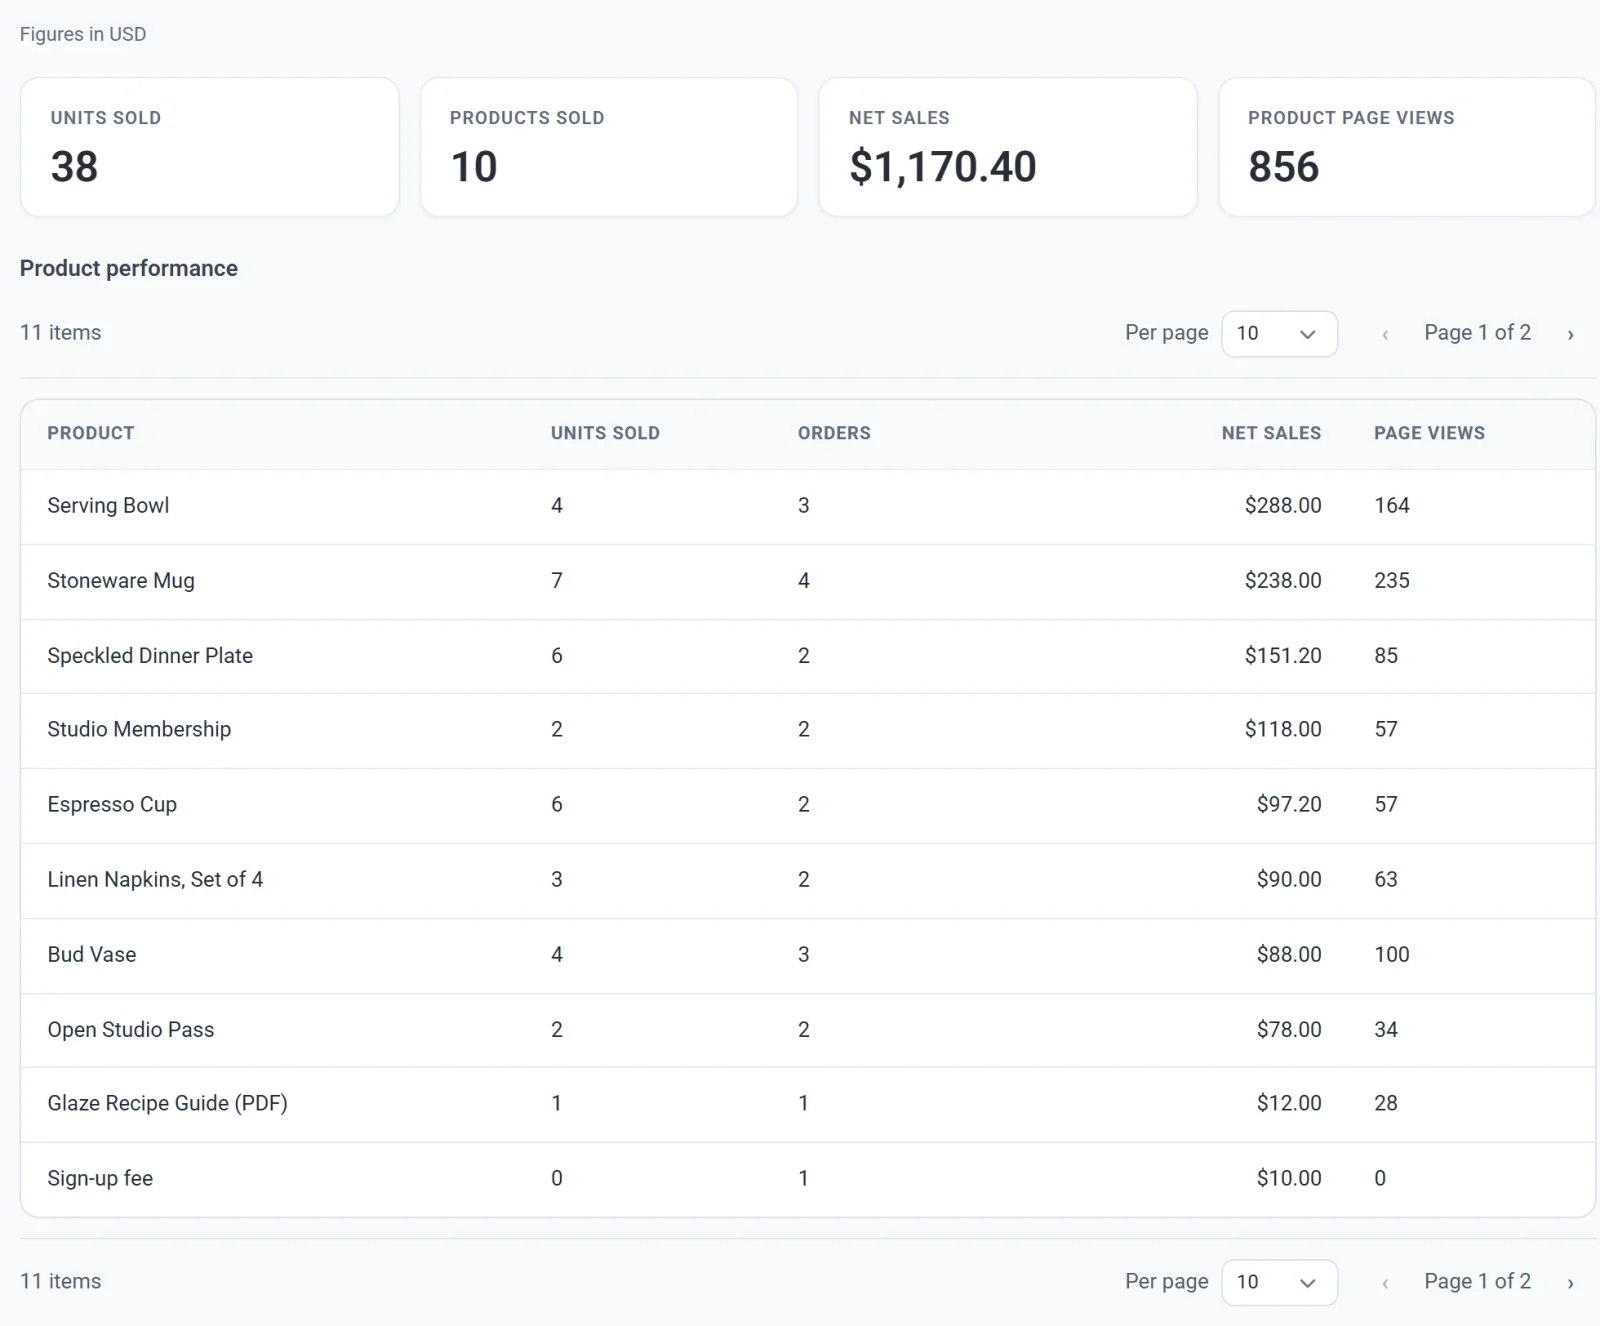The image size is (1600, 1326).
Task: Click the Figures in USD note
Action: pyautogui.click(x=83, y=34)
